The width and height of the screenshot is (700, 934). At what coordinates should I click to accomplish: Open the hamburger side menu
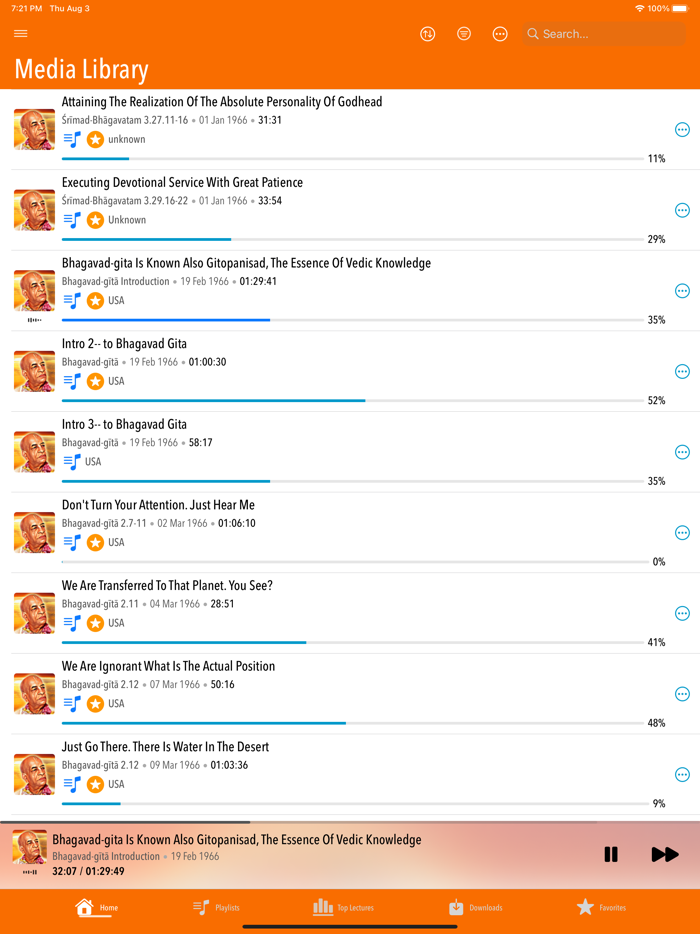(21, 33)
